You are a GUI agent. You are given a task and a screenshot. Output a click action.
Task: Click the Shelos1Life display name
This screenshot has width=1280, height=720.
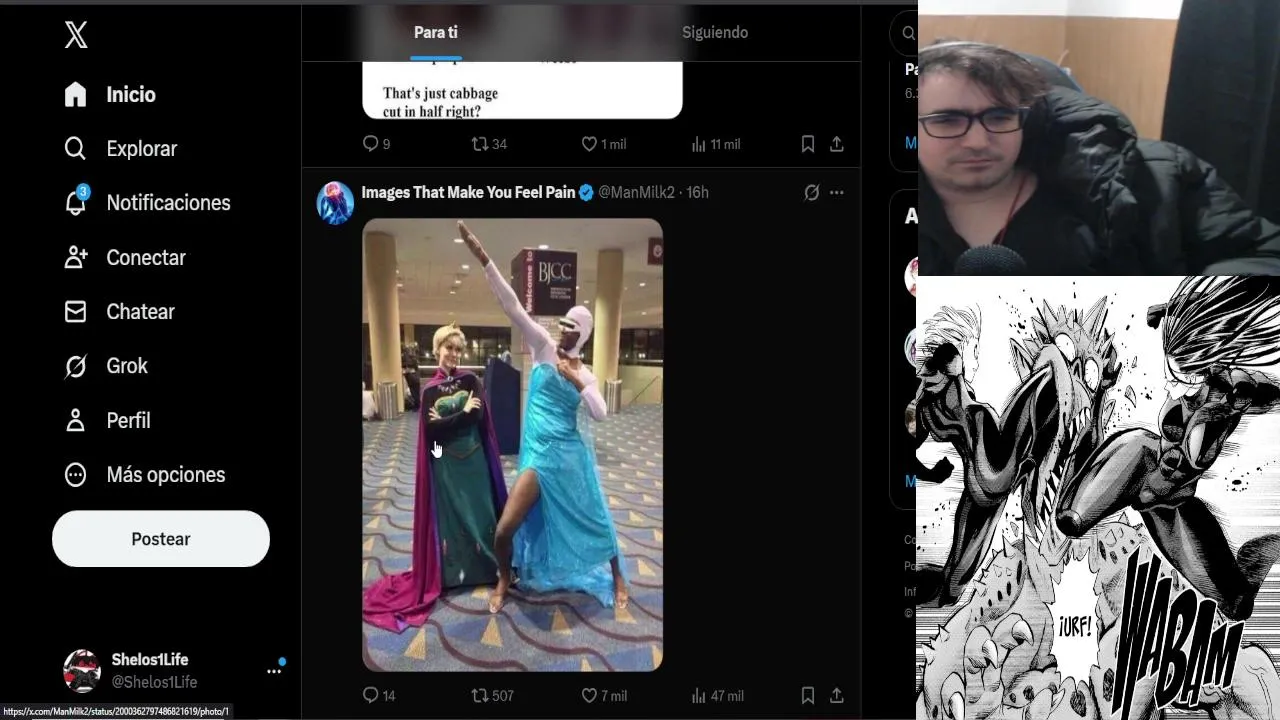tap(150, 660)
